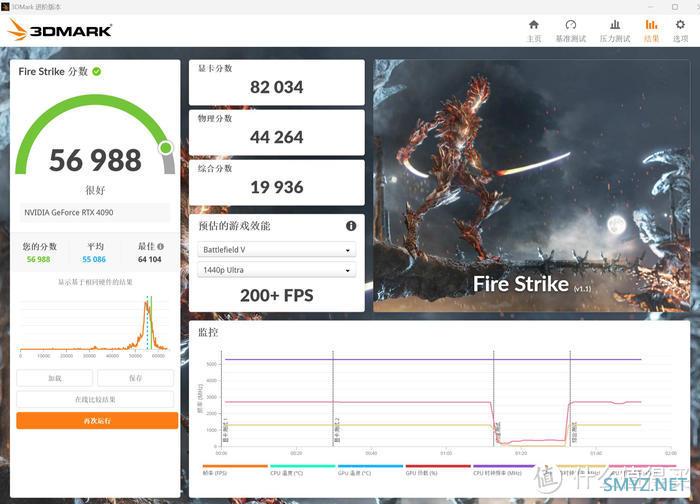700x504 pixels.
Task: Click info icon next to 最佳 score
Action: (161, 246)
